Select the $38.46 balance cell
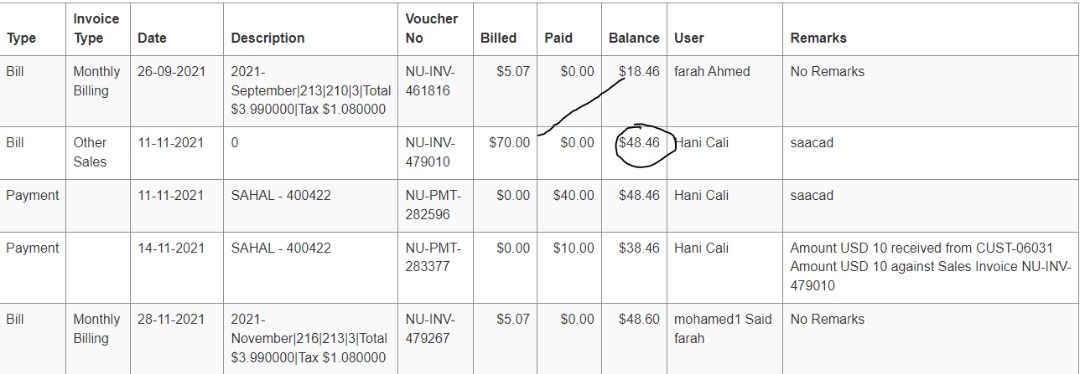The width and height of the screenshot is (1080, 374). 639,249
